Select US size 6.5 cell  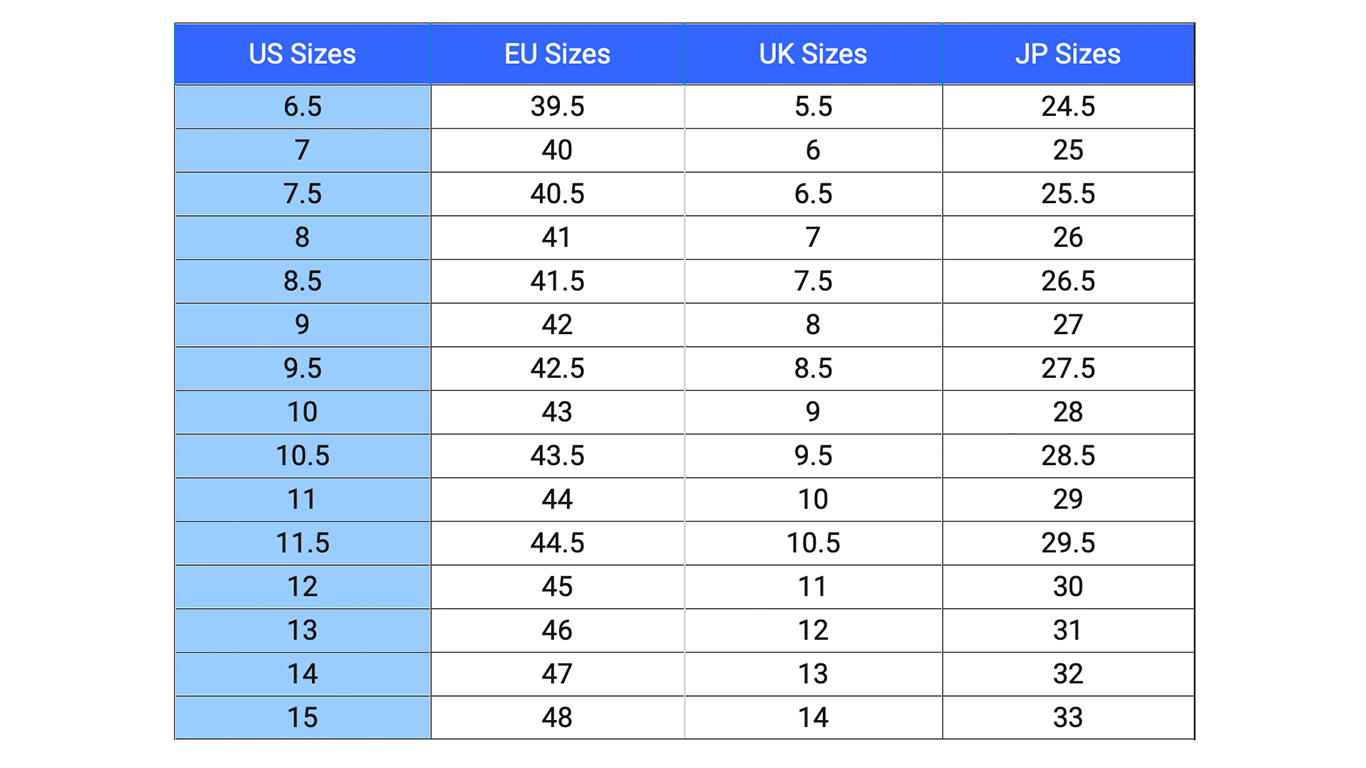303,107
